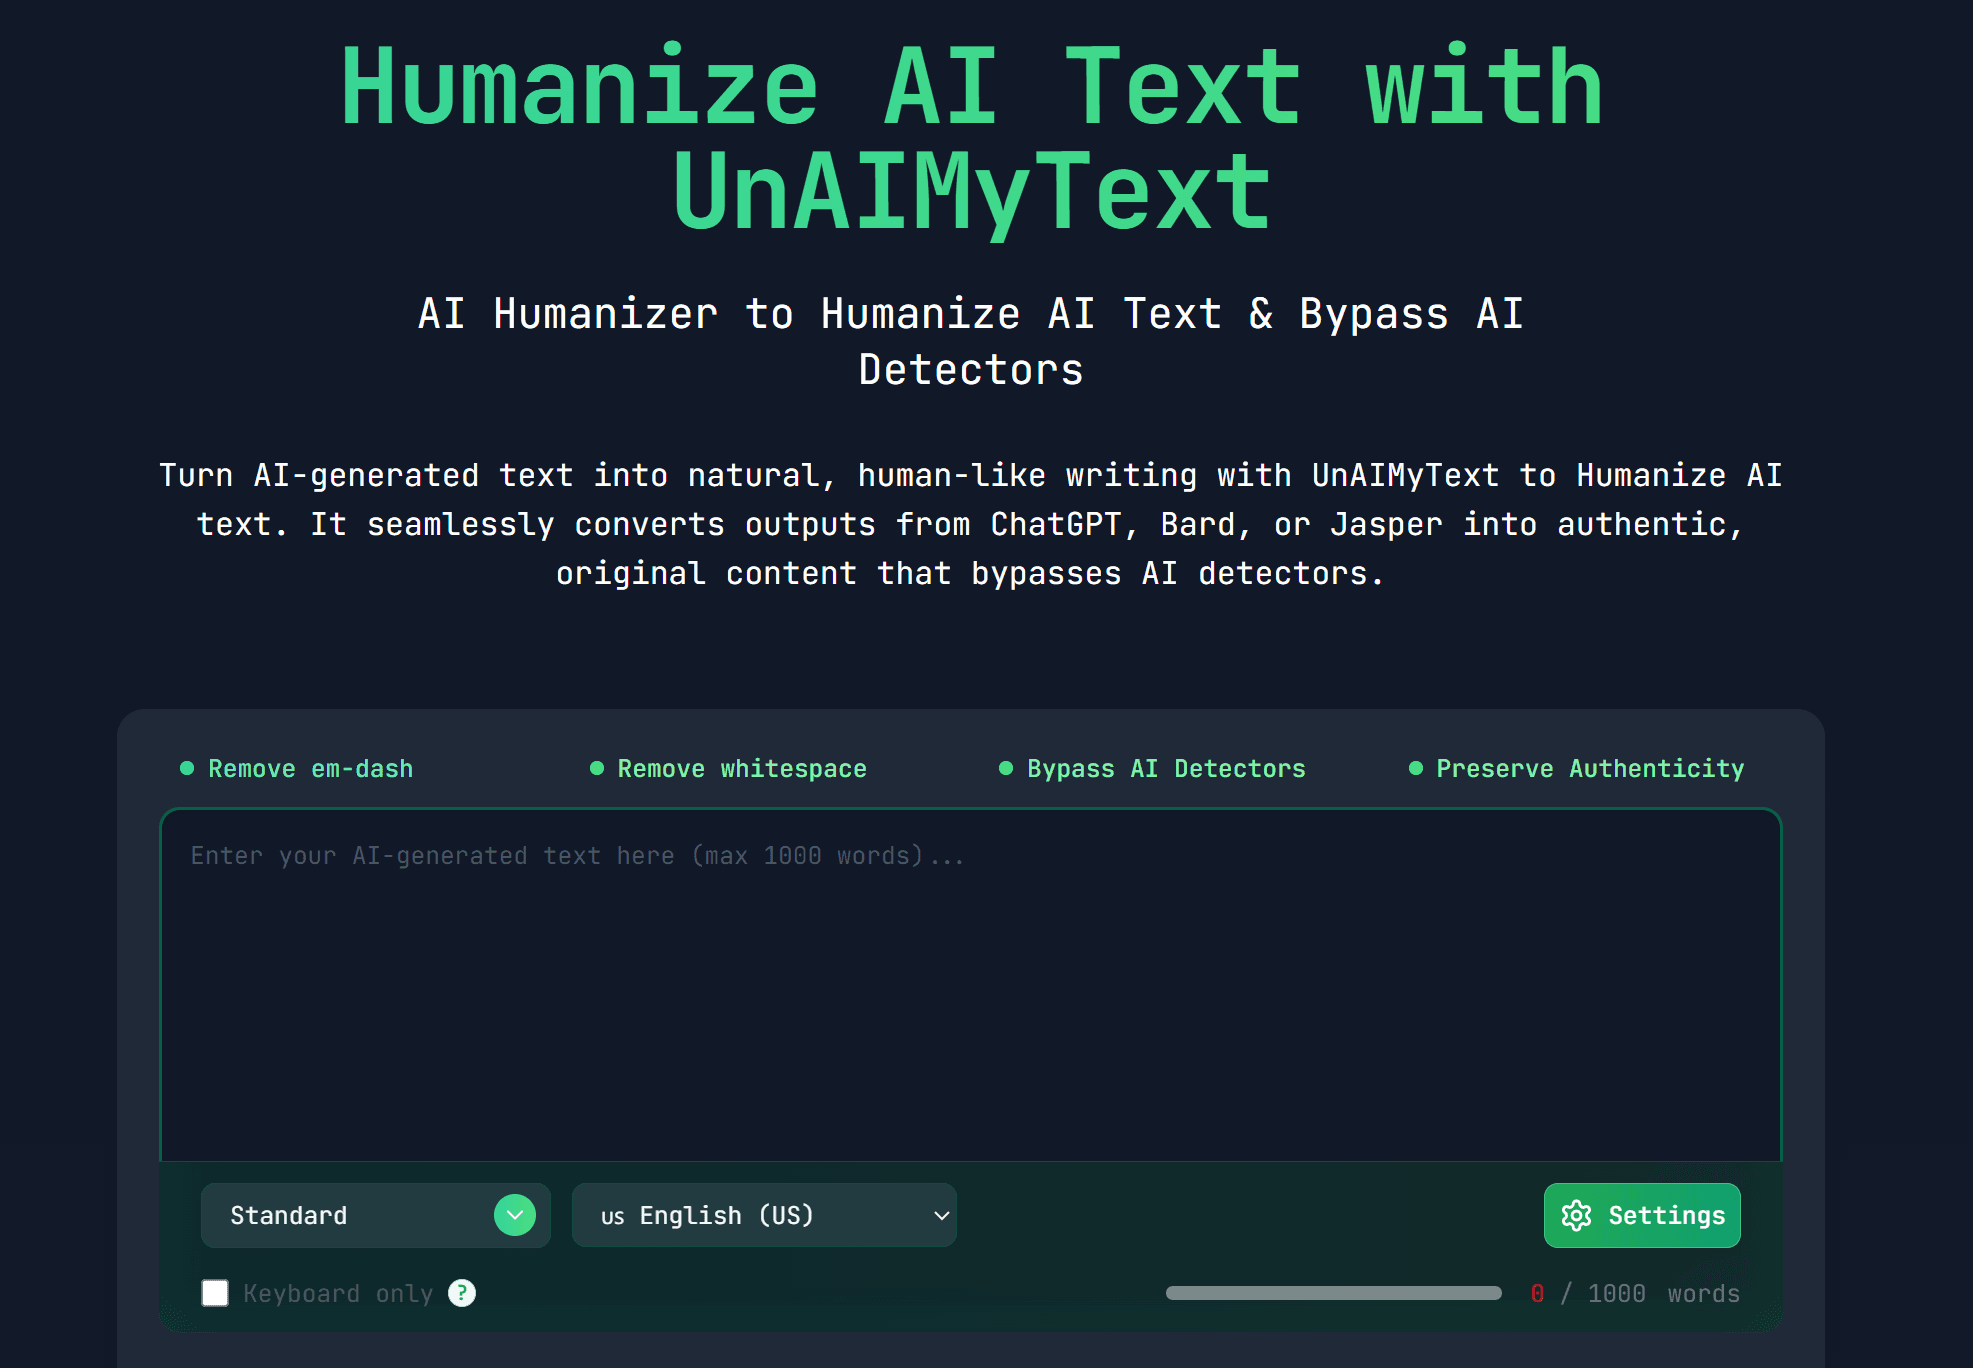
Task: Click the green dot beside Remove whitespace
Action: tap(595, 768)
